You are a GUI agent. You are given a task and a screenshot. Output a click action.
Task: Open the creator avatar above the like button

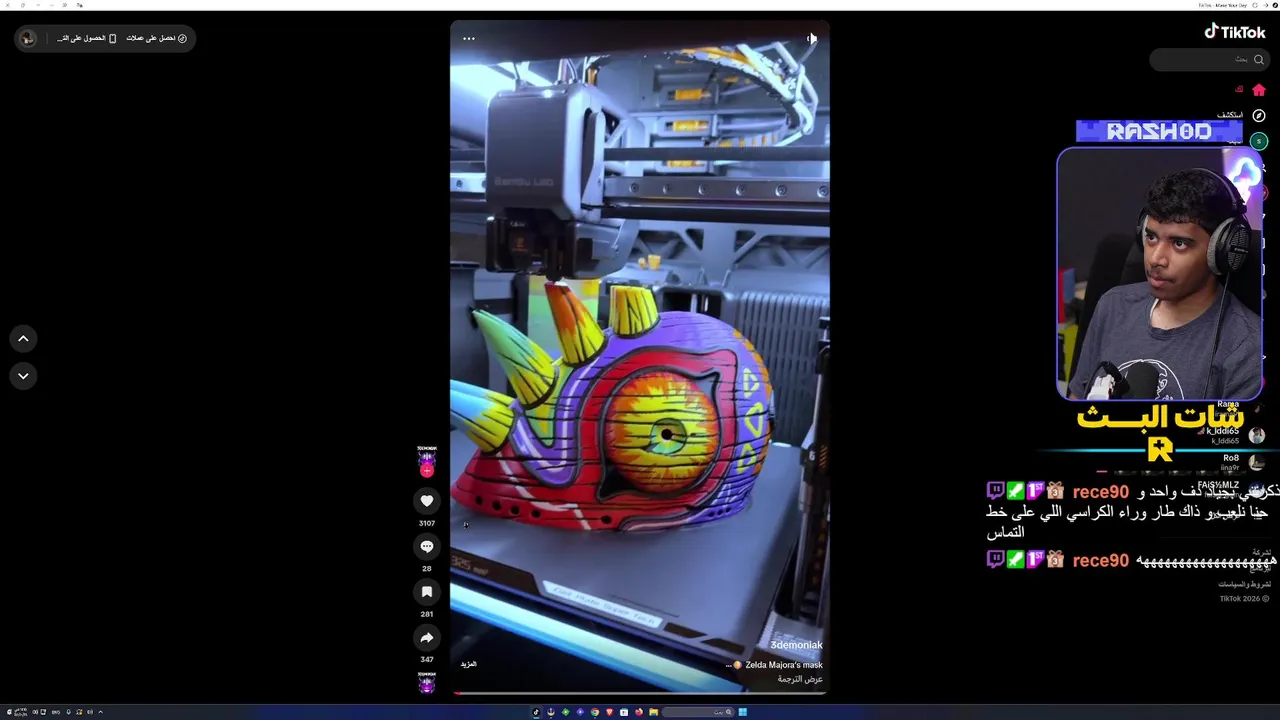(427, 458)
